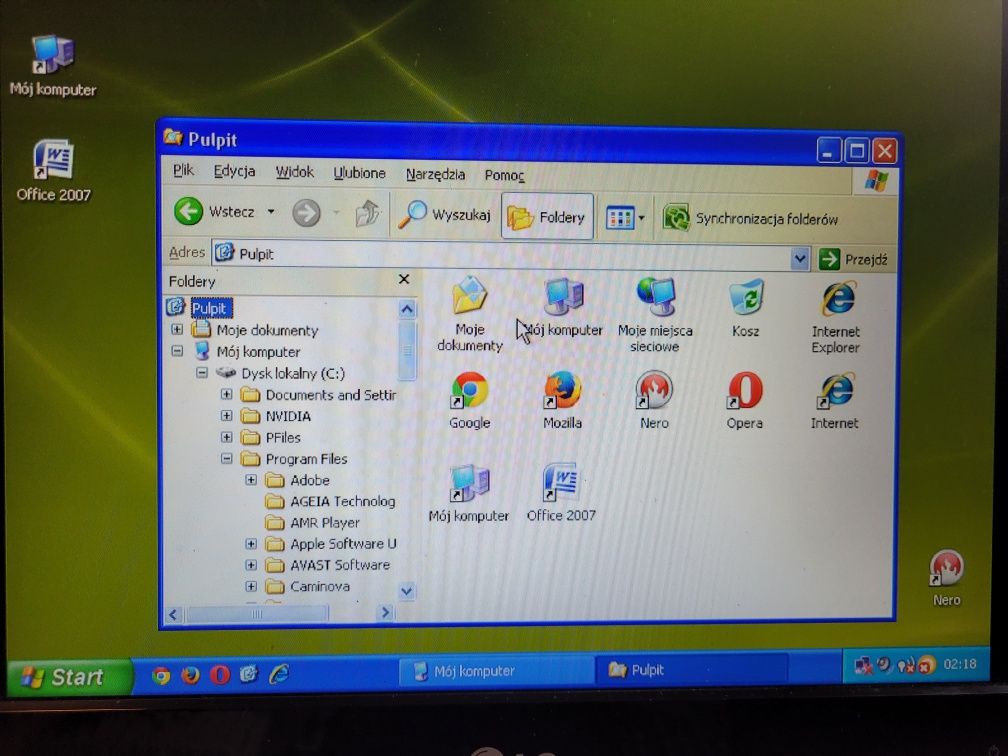The image size is (1008, 756).
Task: Select Nero icon on desktop
Action: pos(946,578)
